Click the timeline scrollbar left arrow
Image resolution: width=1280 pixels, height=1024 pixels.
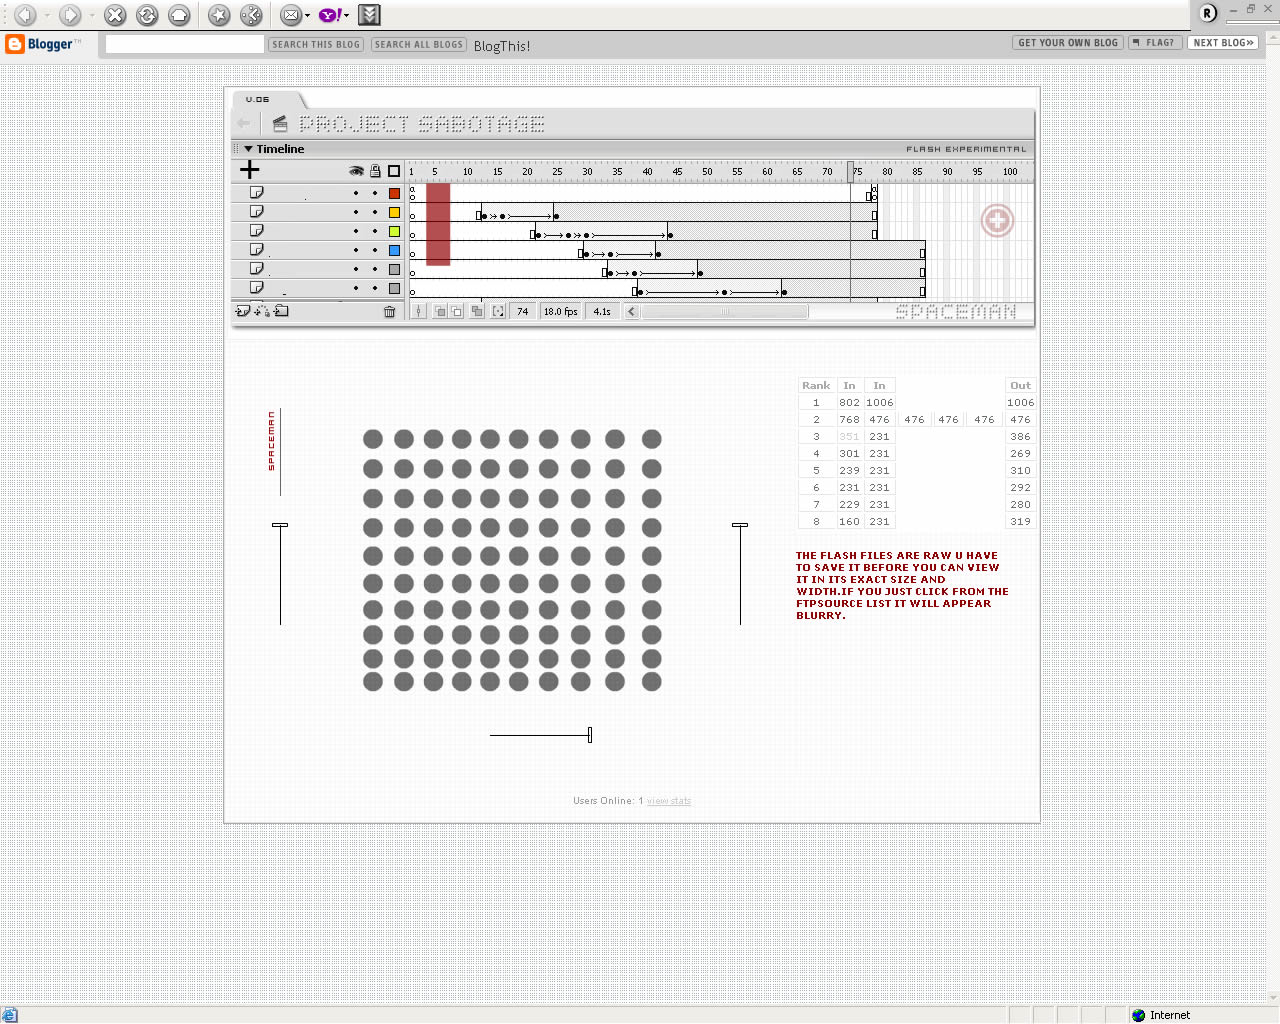click(x=631, y=312)
